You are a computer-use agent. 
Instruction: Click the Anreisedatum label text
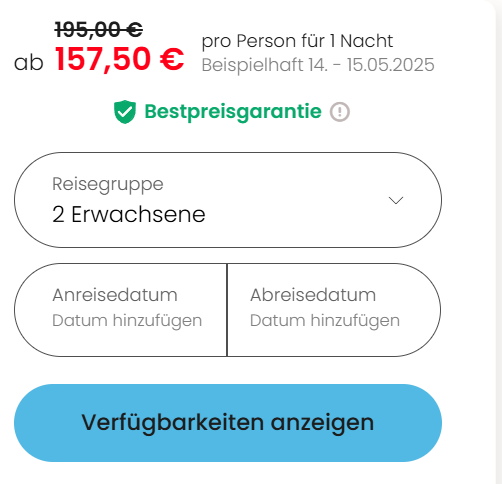[115, 295]
